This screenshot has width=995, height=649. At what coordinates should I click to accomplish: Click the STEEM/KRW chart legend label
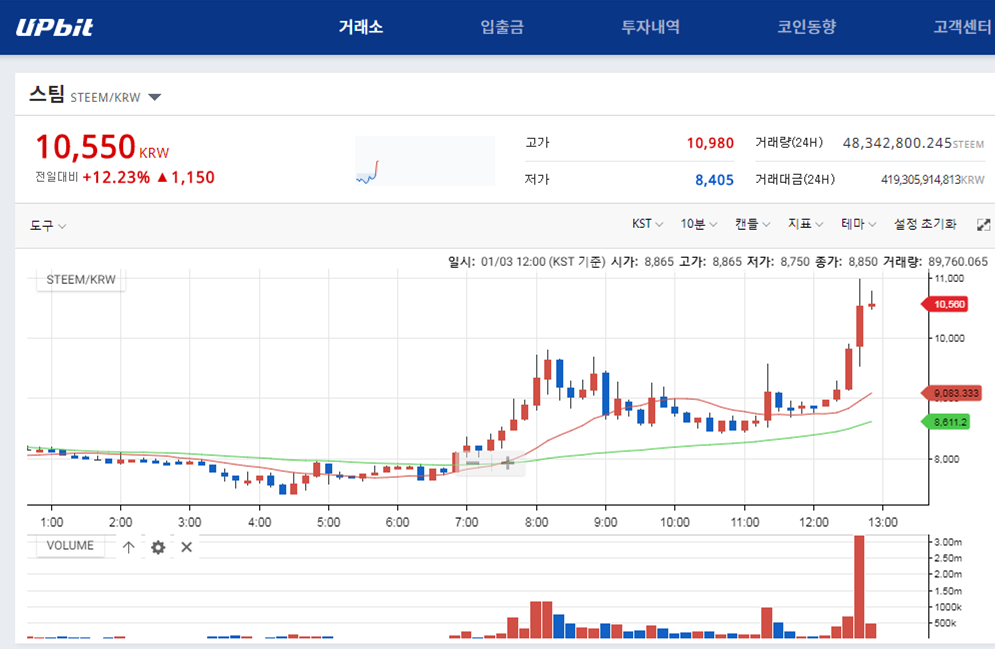81,280
